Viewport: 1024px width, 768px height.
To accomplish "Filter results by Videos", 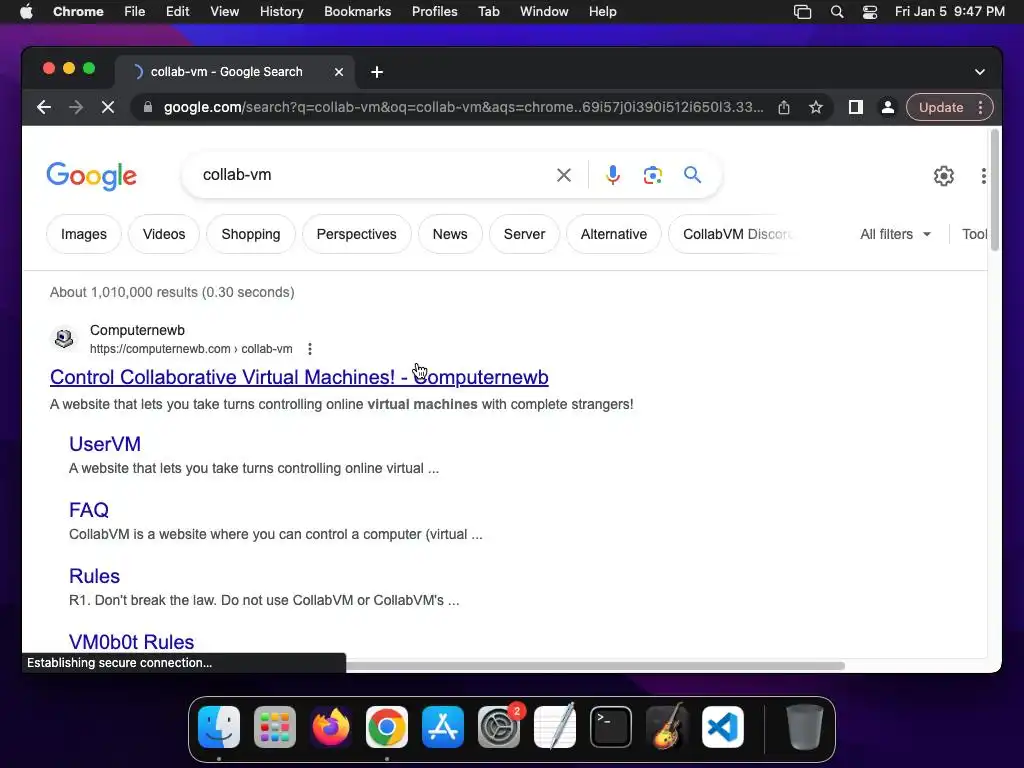I will tap(164, 234).
